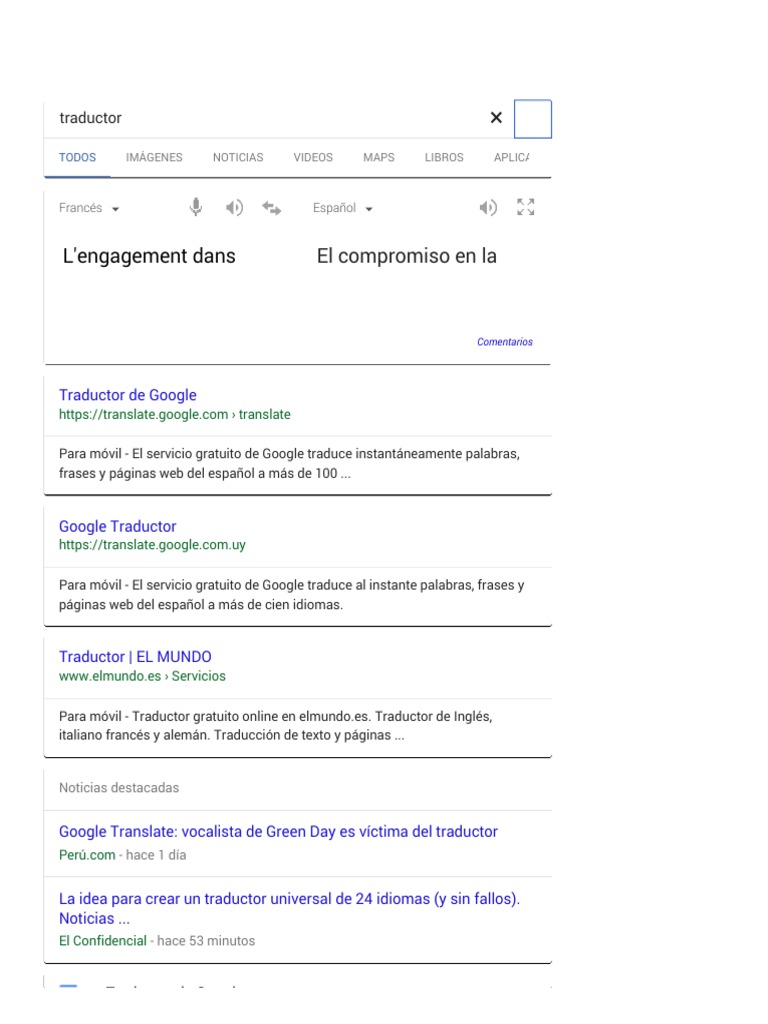Open the Español target language dropdown
This screenshot has width=768, height=1024.
(x=343, y=208)
